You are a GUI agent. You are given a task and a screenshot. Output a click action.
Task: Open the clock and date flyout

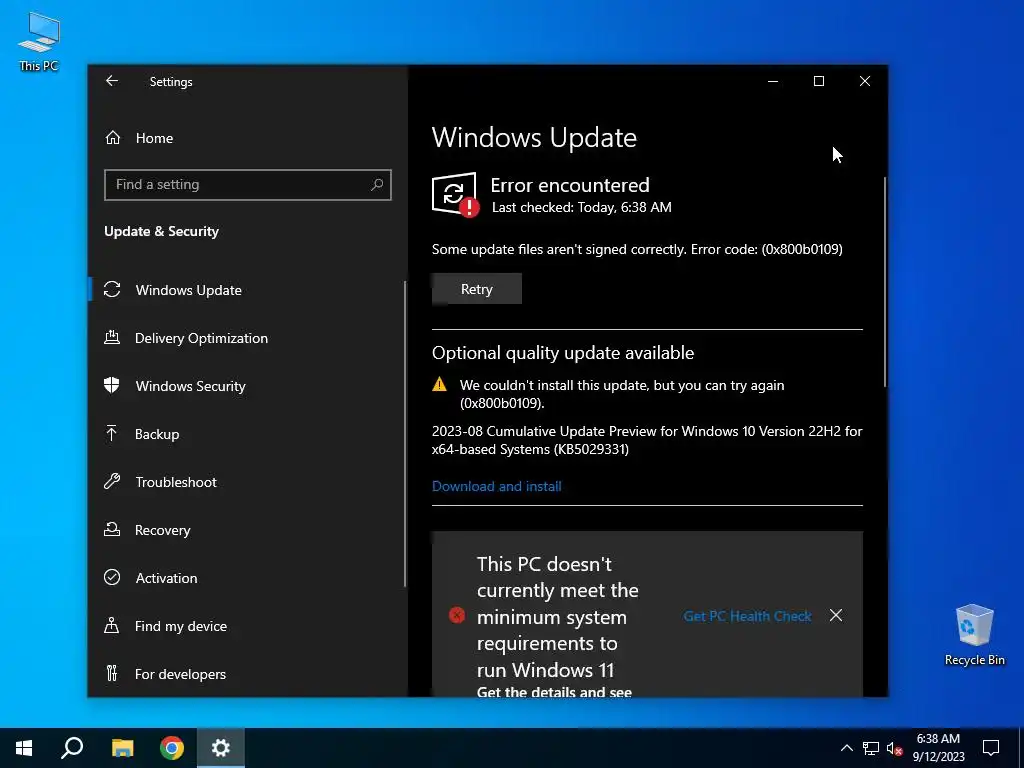[938, 748]
